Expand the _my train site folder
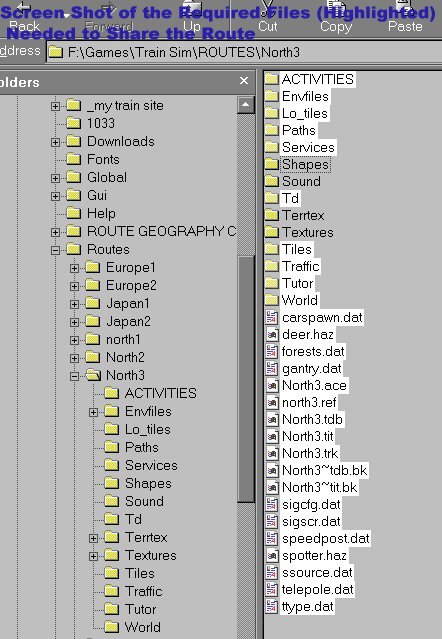 point(55,106)
